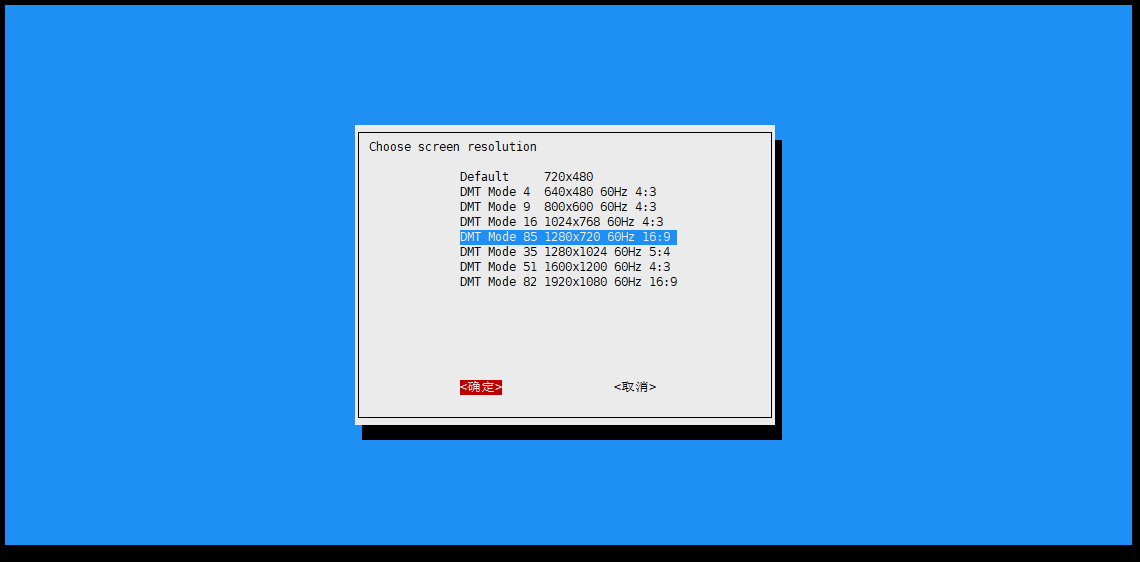The width and height of the screenshot is (1140, 562).
Task: Pick DMT Mode 9 800x600 60Hz
Action: [558, 207]
